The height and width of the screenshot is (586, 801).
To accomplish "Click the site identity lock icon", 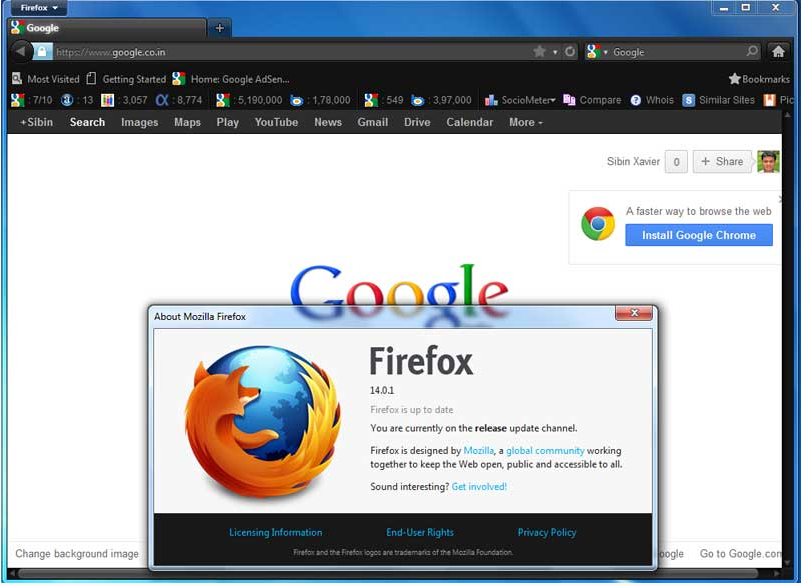I will (x=42, y=52).
